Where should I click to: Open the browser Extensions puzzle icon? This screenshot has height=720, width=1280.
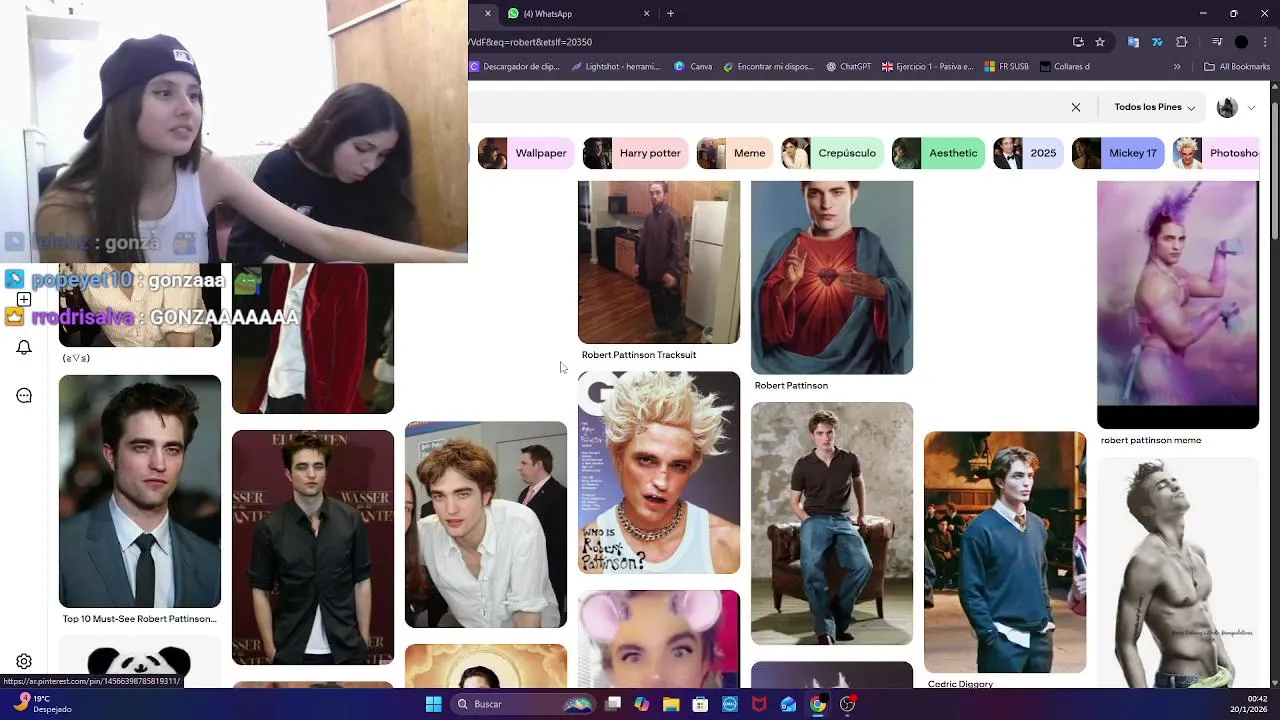click(x=1181, y=42)
